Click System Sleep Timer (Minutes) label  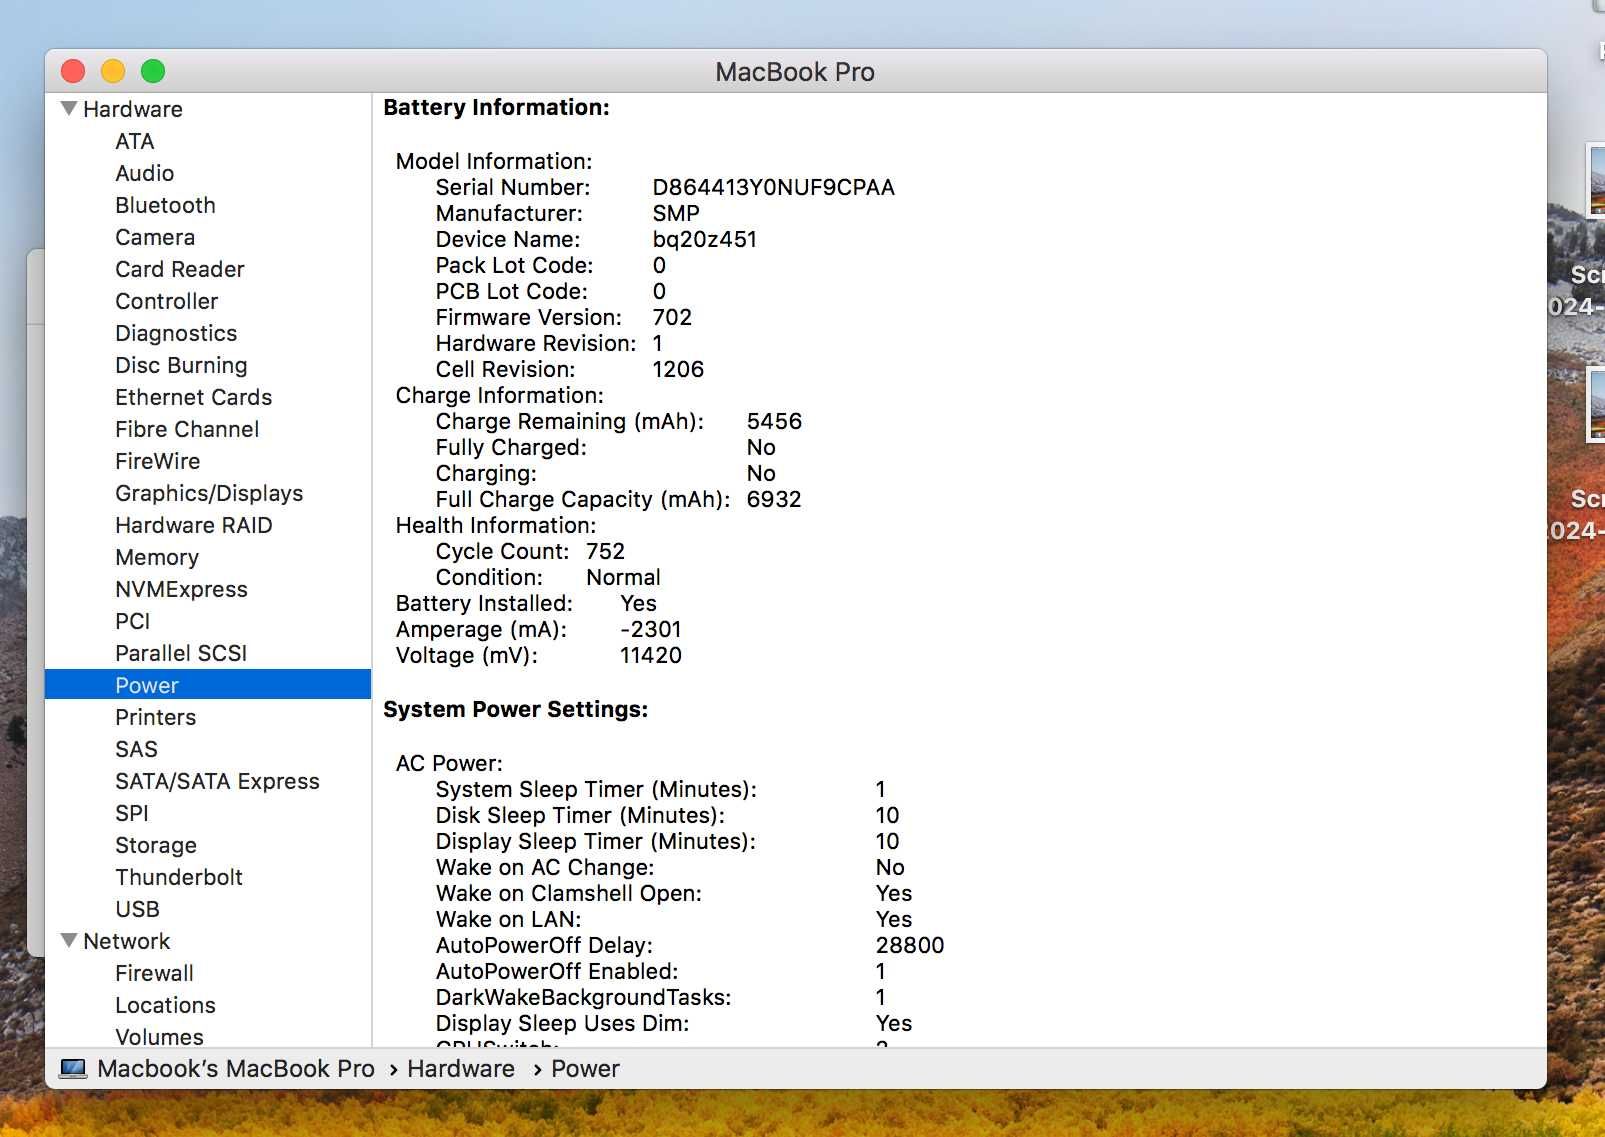click(596, 789)
